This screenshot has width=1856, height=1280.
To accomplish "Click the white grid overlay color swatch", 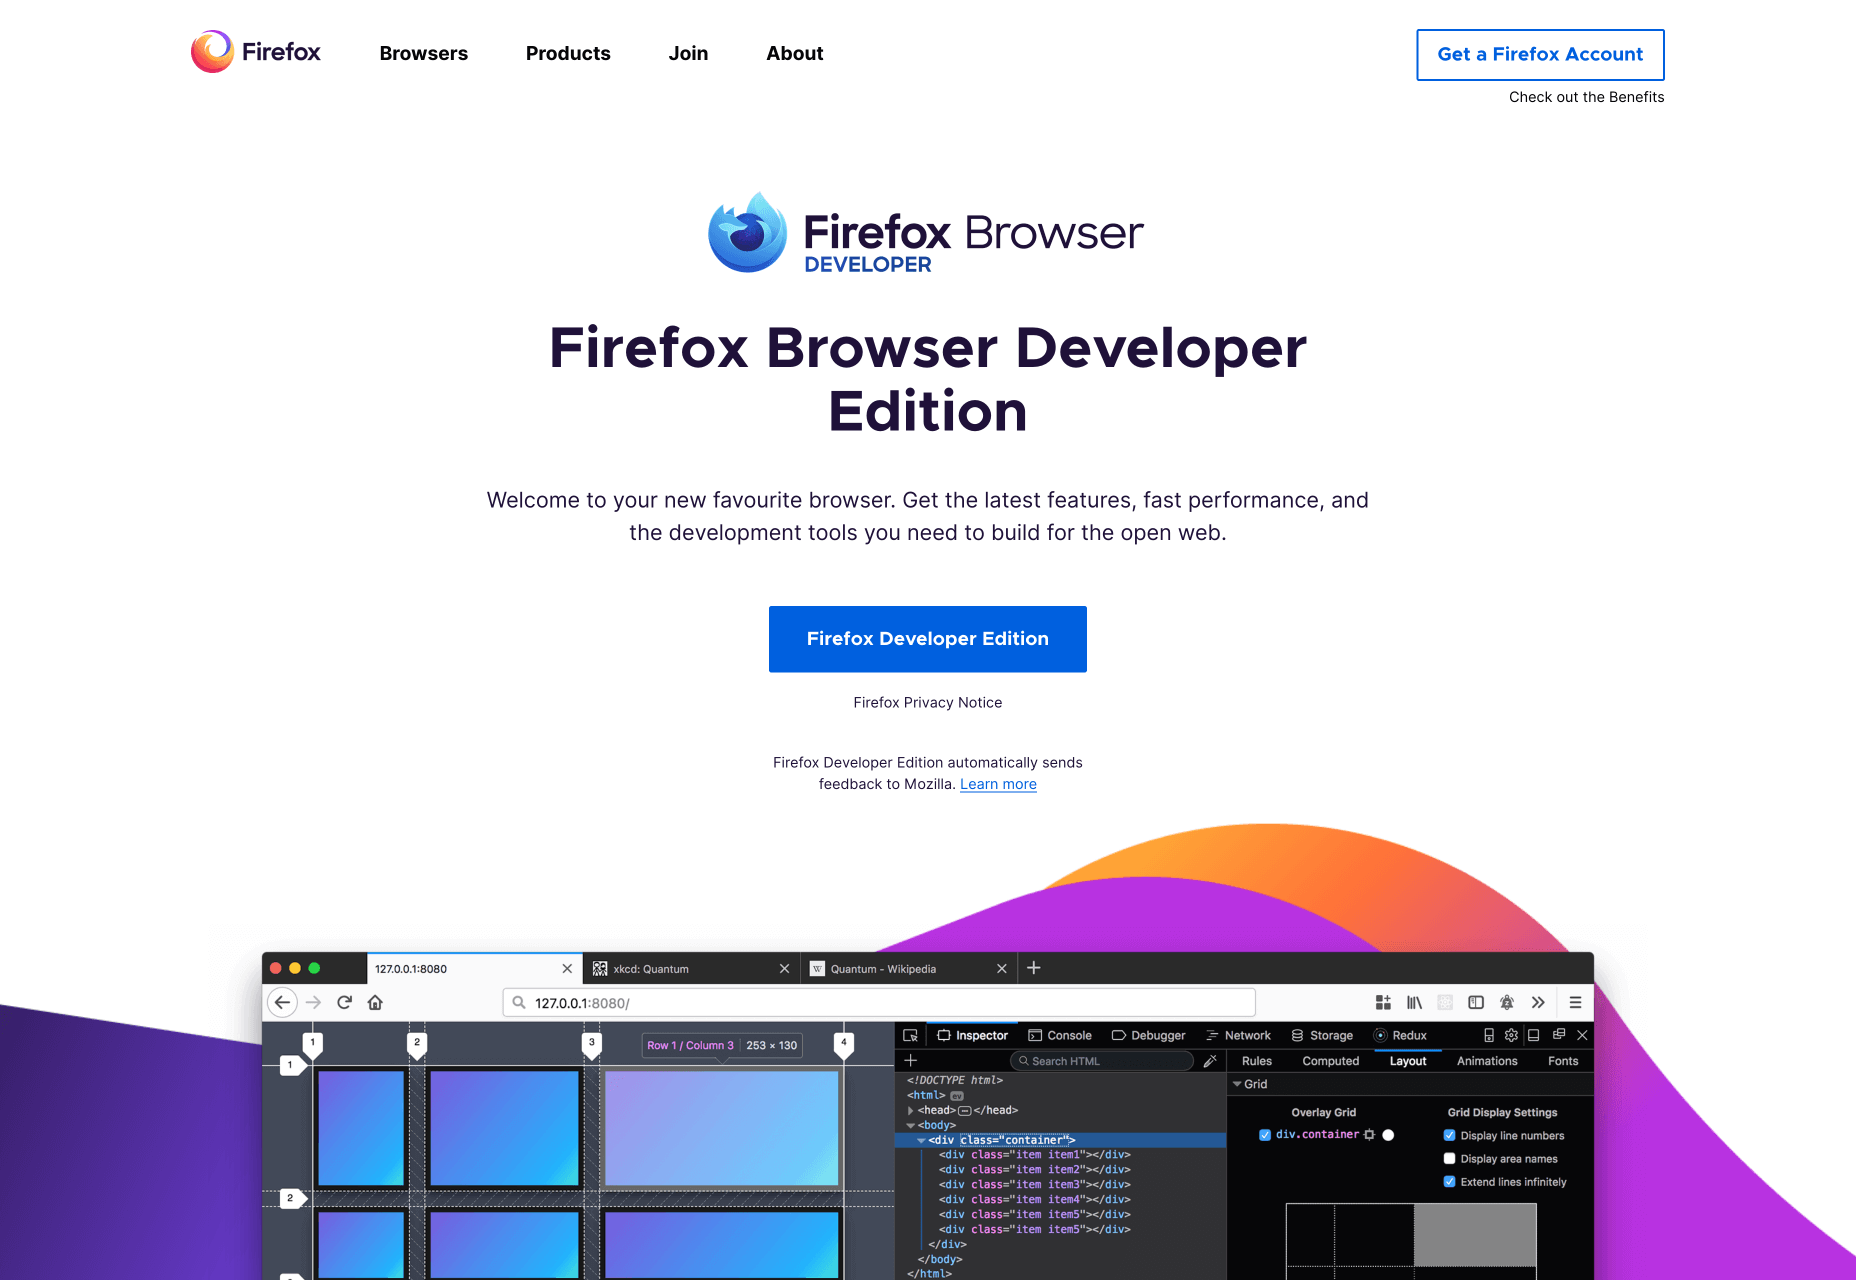I will 1388,1135.
